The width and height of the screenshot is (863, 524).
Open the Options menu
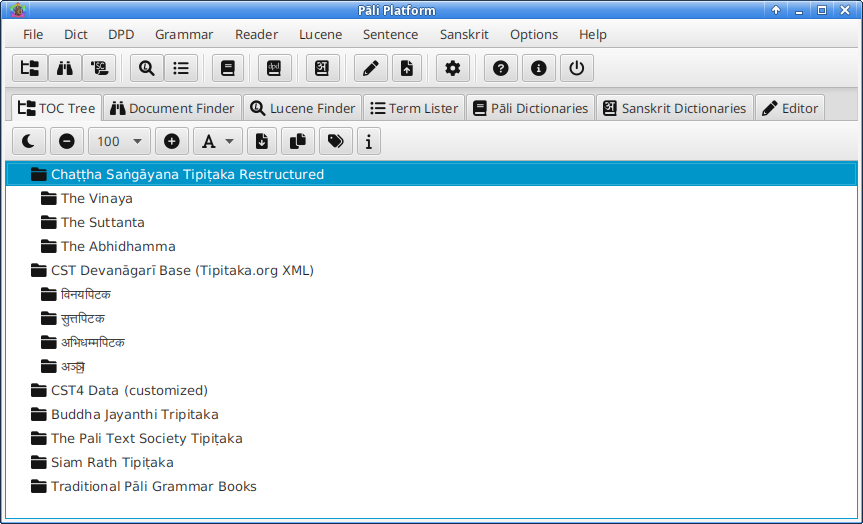point(534,34)
